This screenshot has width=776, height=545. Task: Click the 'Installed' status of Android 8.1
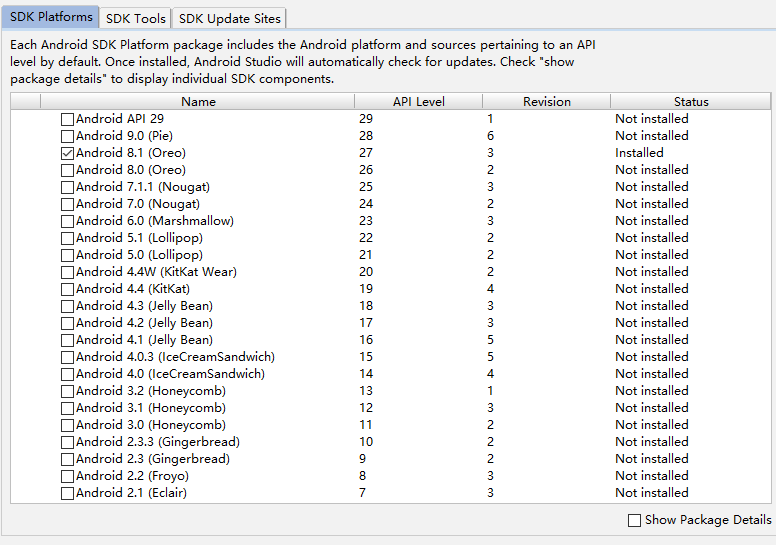(639, 152)
